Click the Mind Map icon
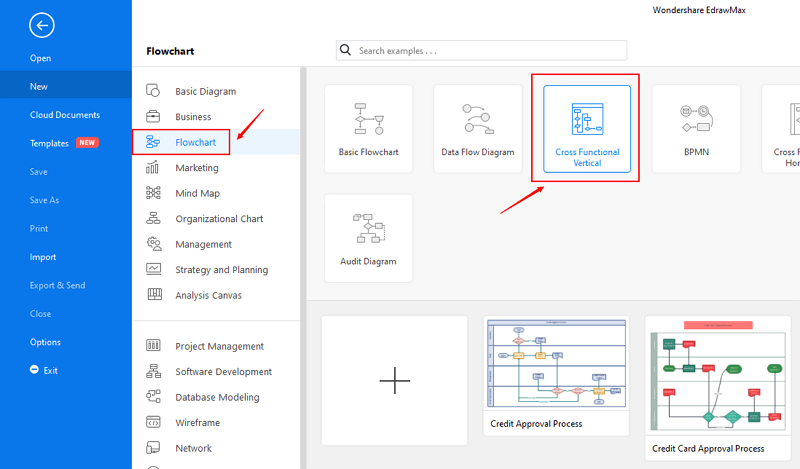The width and height of the screenshot is (800, 469). [x=153, y=193]
